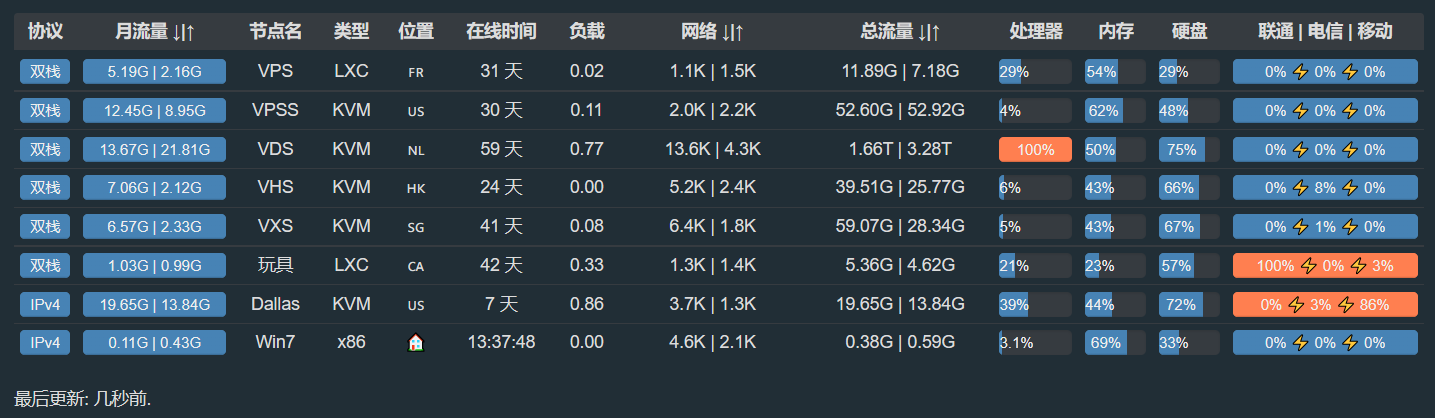Click the FR location flag for VPS
The image size is (1435, 418).
(x=416, y=72)
